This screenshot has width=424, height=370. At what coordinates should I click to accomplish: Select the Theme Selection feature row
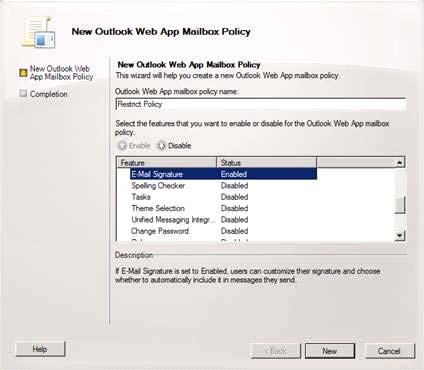[x=223, y=208]
